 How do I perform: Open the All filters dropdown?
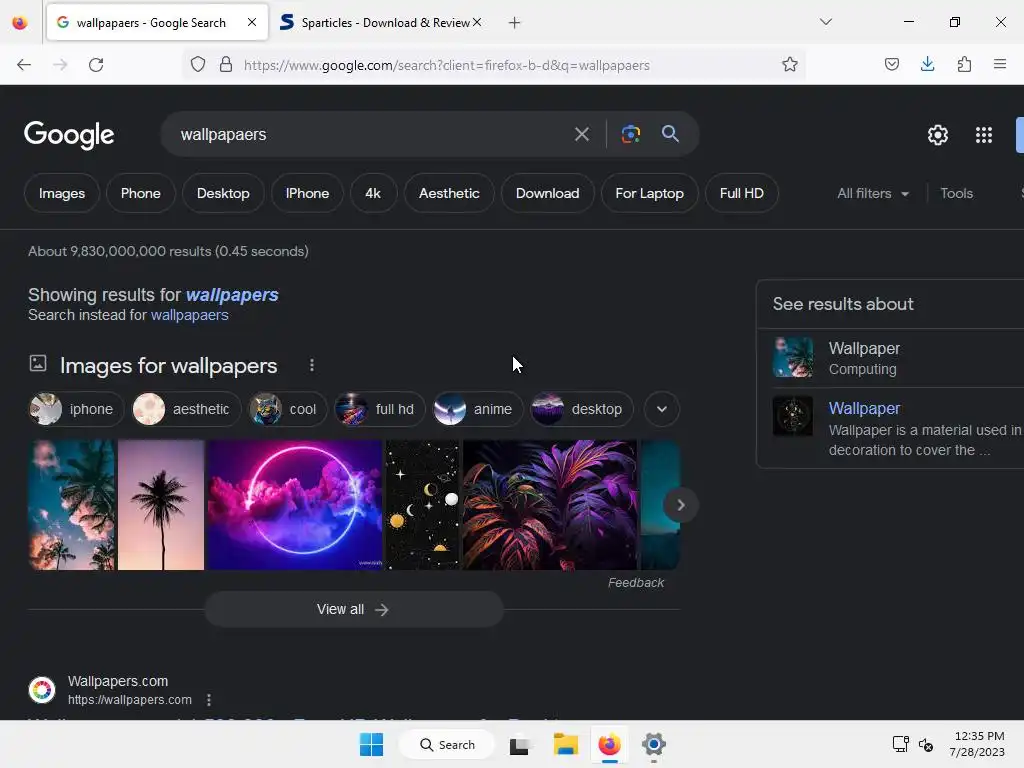tap(872, 193)
